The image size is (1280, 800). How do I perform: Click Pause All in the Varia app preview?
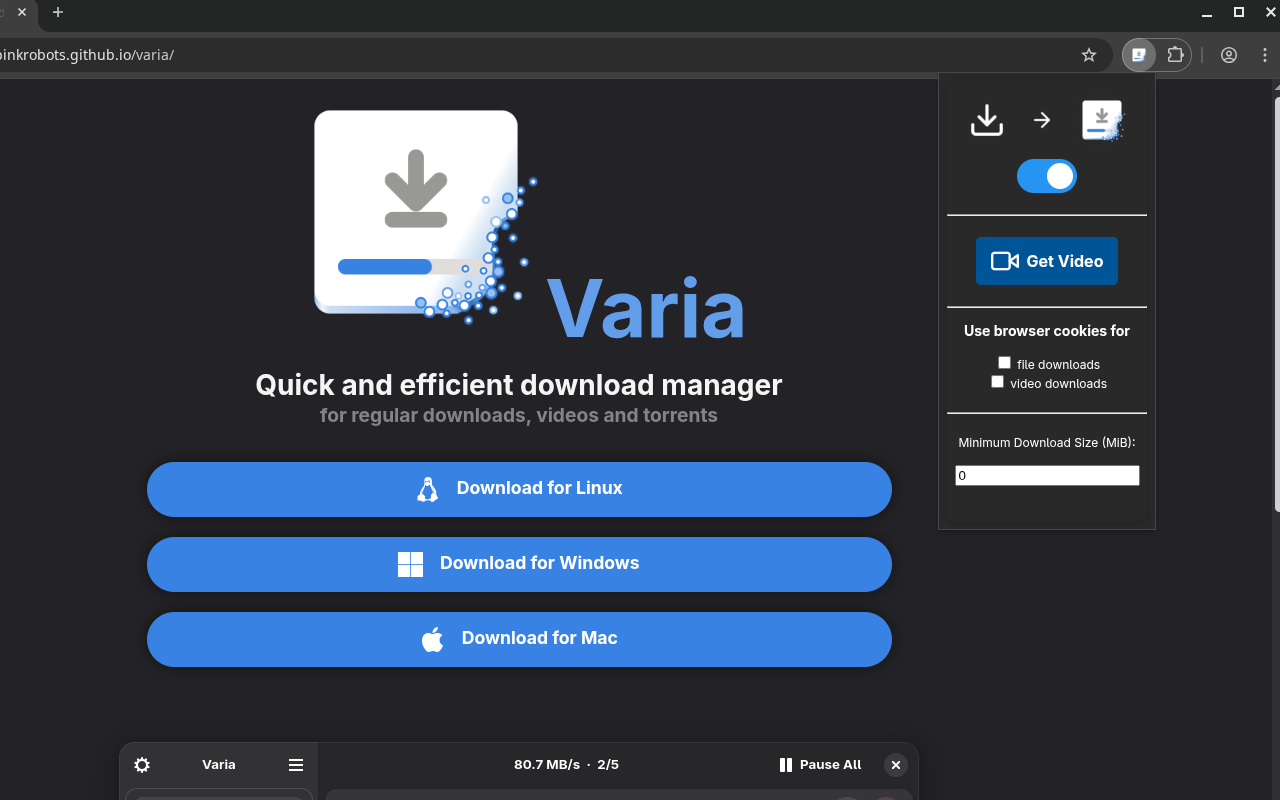pyautogui.click(x=820, y=765)
